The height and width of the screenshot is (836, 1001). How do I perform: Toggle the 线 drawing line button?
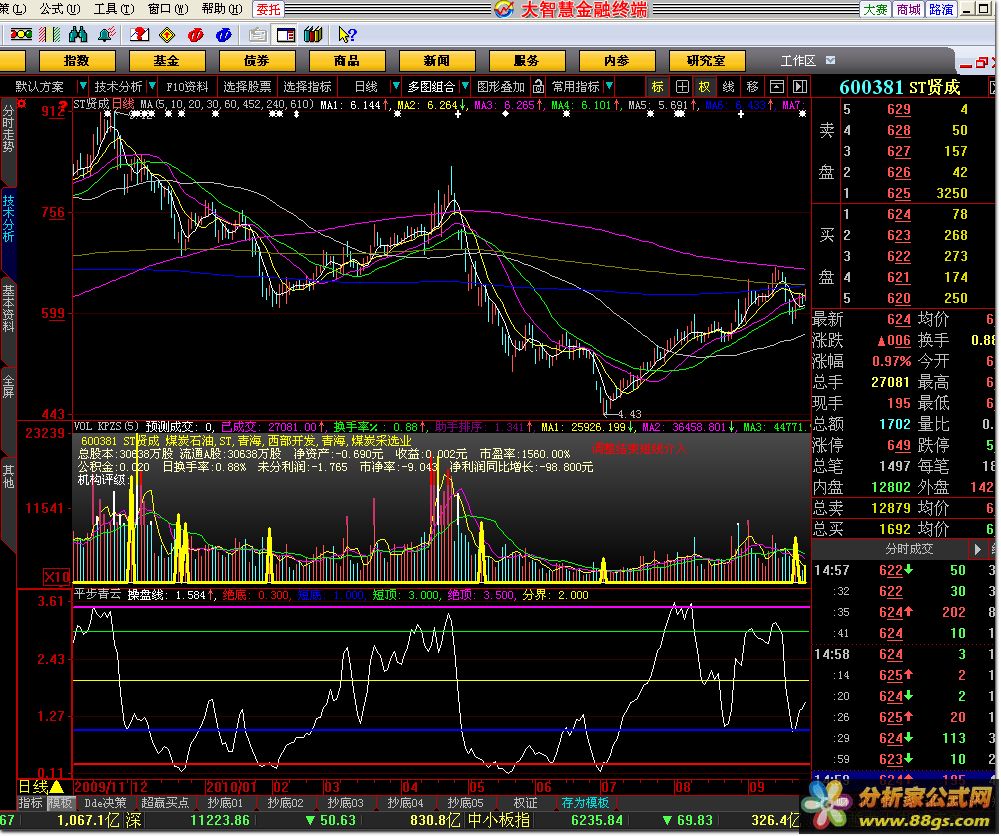click(728, 86)
